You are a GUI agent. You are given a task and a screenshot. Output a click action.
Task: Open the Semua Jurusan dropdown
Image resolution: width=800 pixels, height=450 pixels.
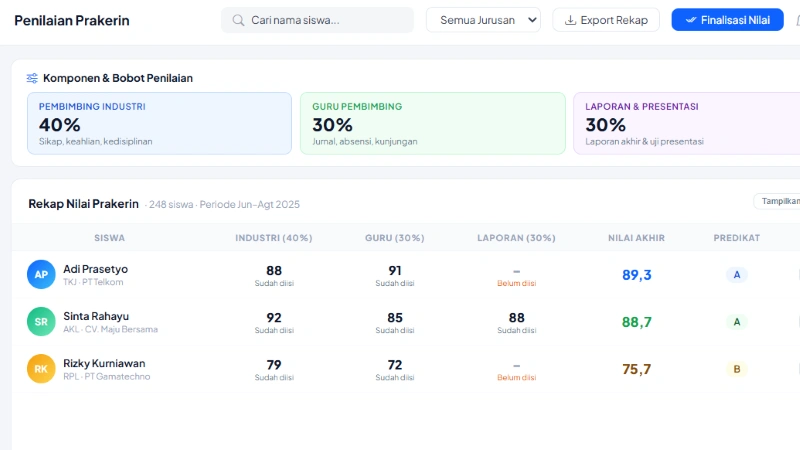483,20
